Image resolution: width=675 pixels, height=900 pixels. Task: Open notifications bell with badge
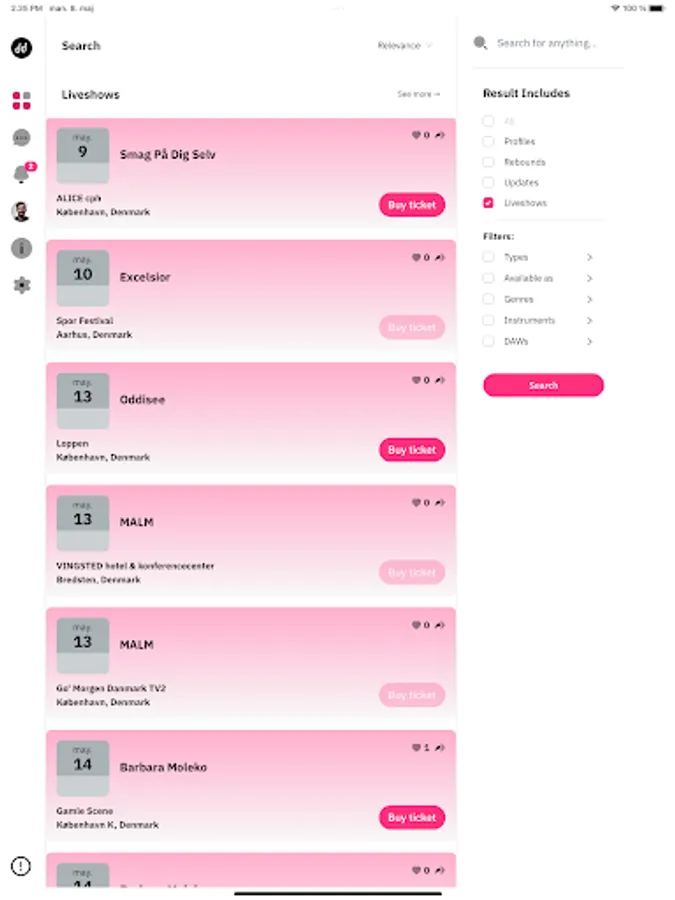coord(21,175)
